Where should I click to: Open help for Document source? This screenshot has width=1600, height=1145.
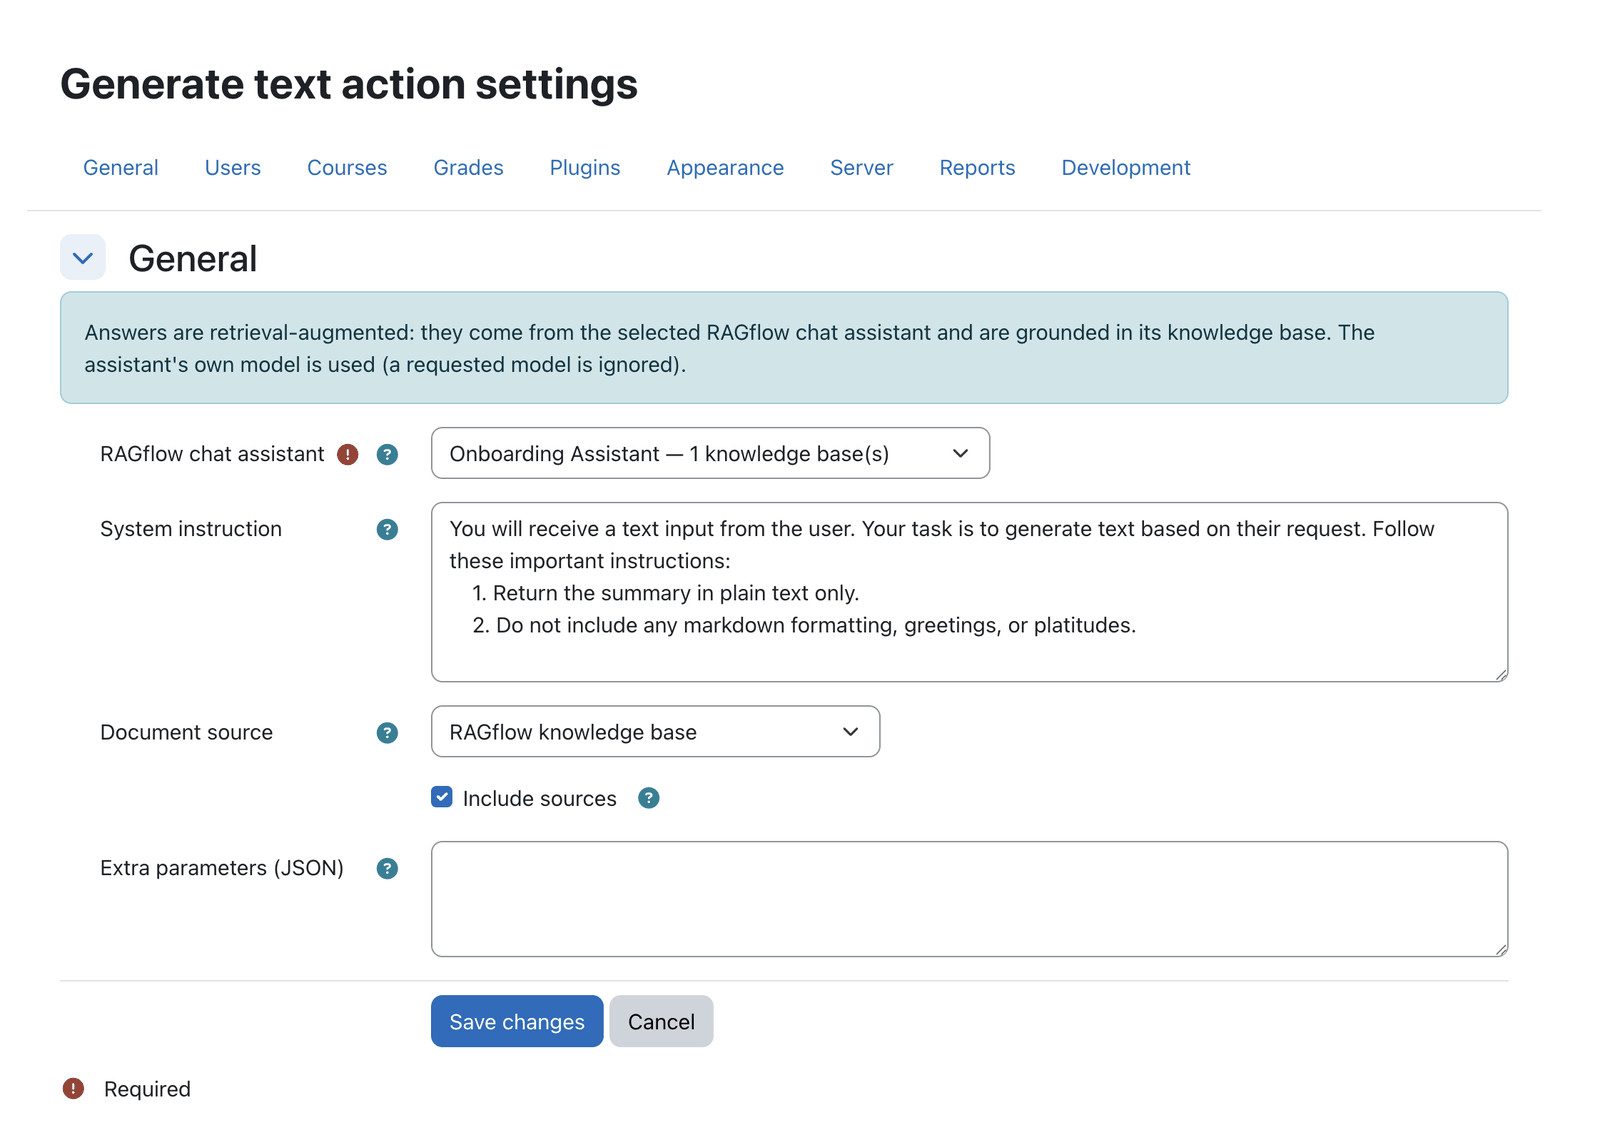(x=387, y=733)
